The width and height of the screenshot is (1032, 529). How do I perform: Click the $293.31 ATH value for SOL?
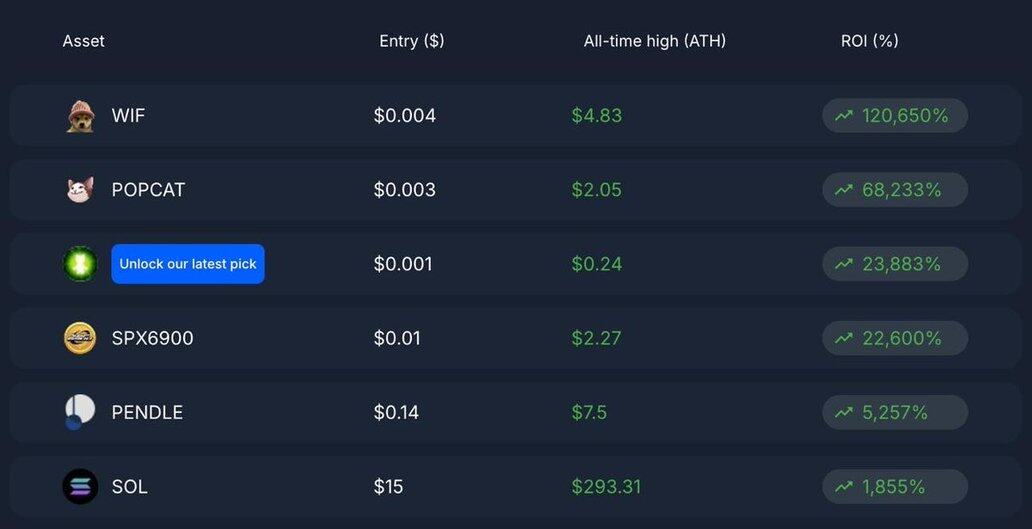point(606,487)
